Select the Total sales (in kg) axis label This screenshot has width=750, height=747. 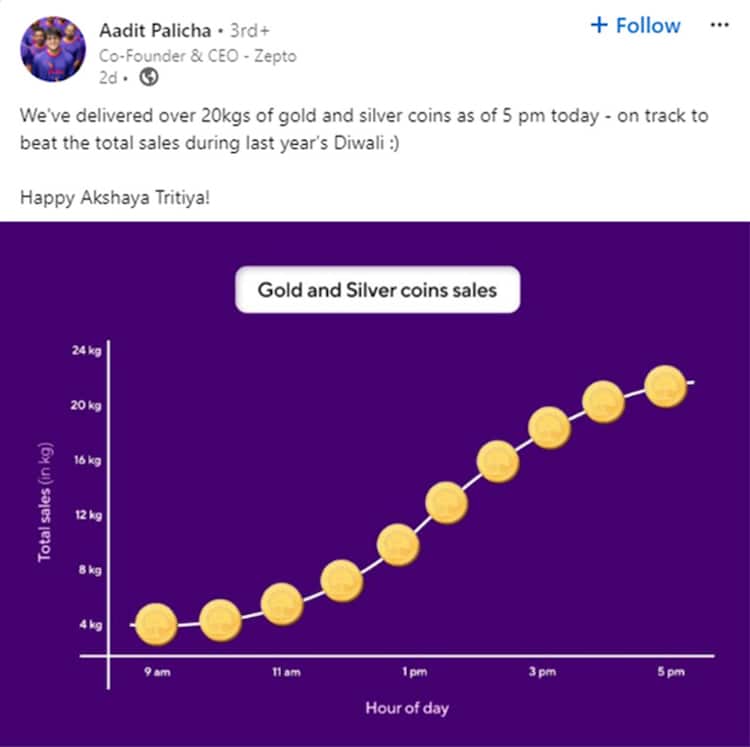pos(44,501)
